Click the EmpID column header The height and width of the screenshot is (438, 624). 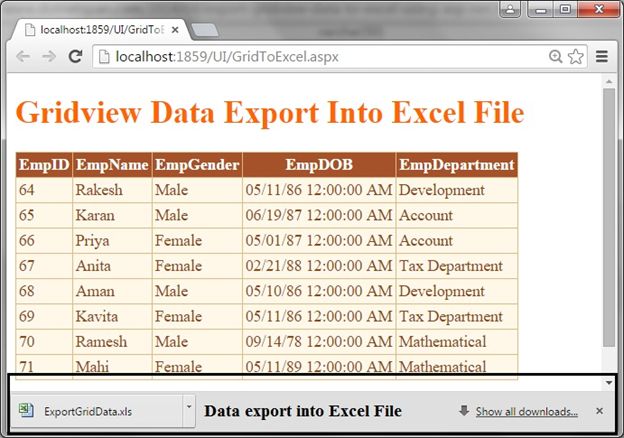(44, 165)
